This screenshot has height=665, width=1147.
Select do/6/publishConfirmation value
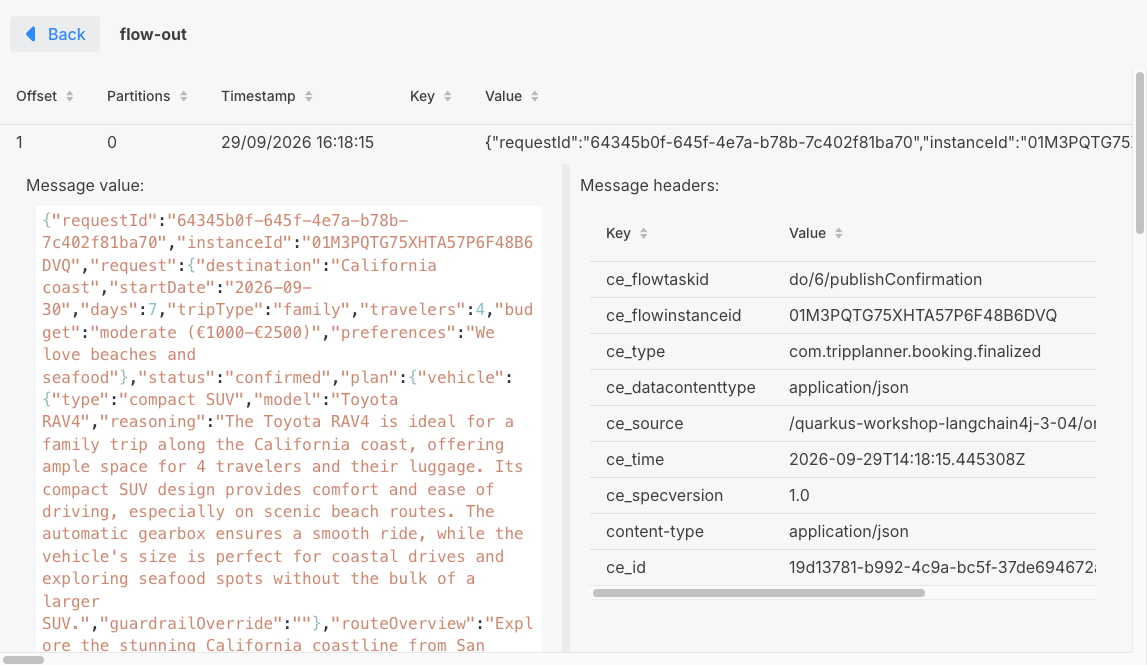tap(885, 279)
